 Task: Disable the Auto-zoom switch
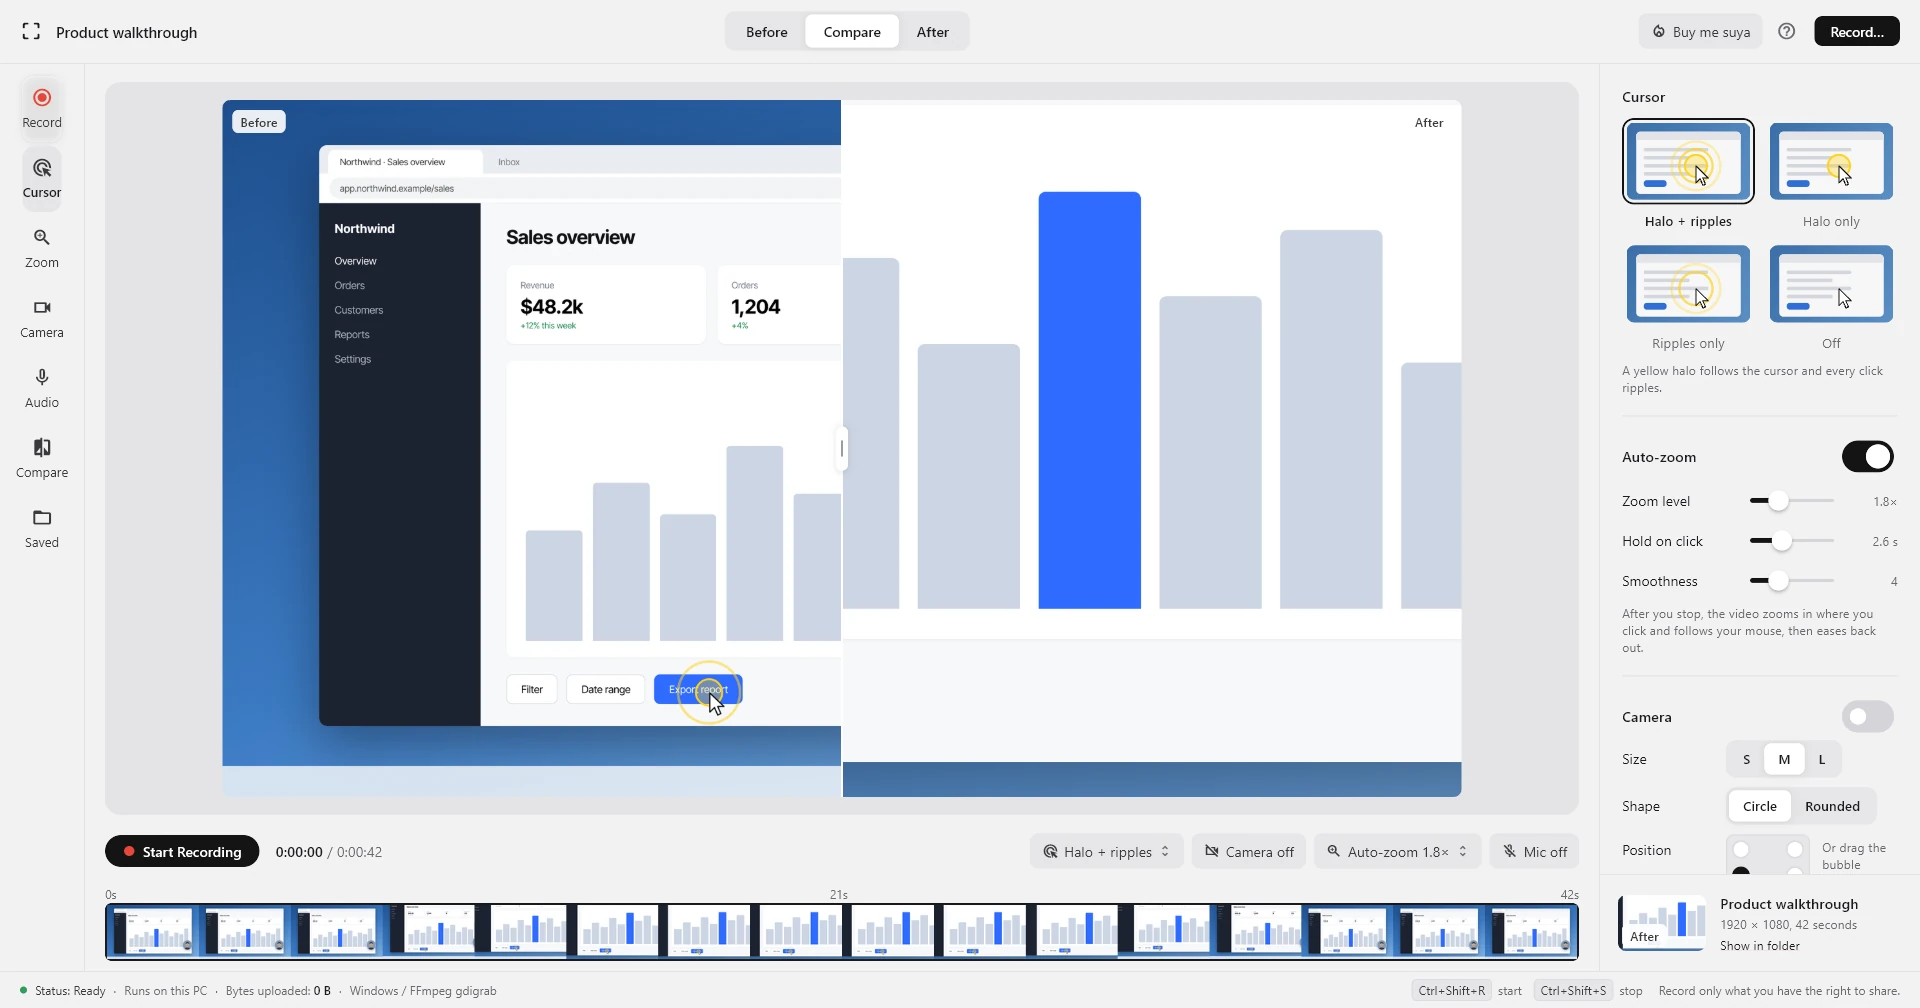pyautogui.click(x=1868, y=457)
